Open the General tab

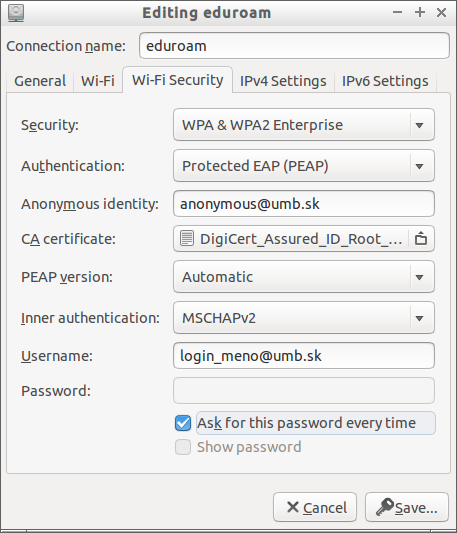coord(40,81)
